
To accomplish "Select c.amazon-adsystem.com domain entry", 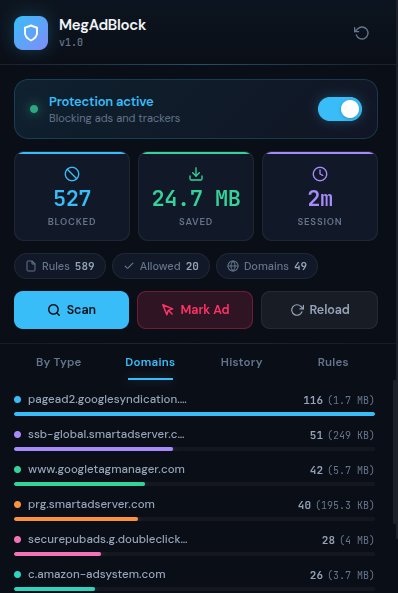I will point(194,580).
